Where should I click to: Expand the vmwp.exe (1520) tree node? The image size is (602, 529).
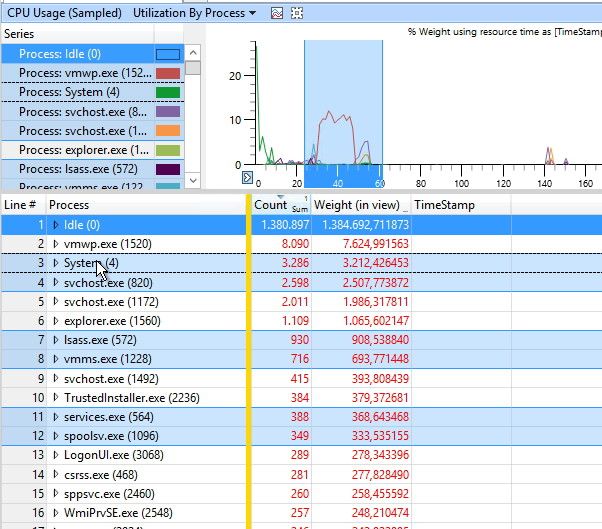55,244
